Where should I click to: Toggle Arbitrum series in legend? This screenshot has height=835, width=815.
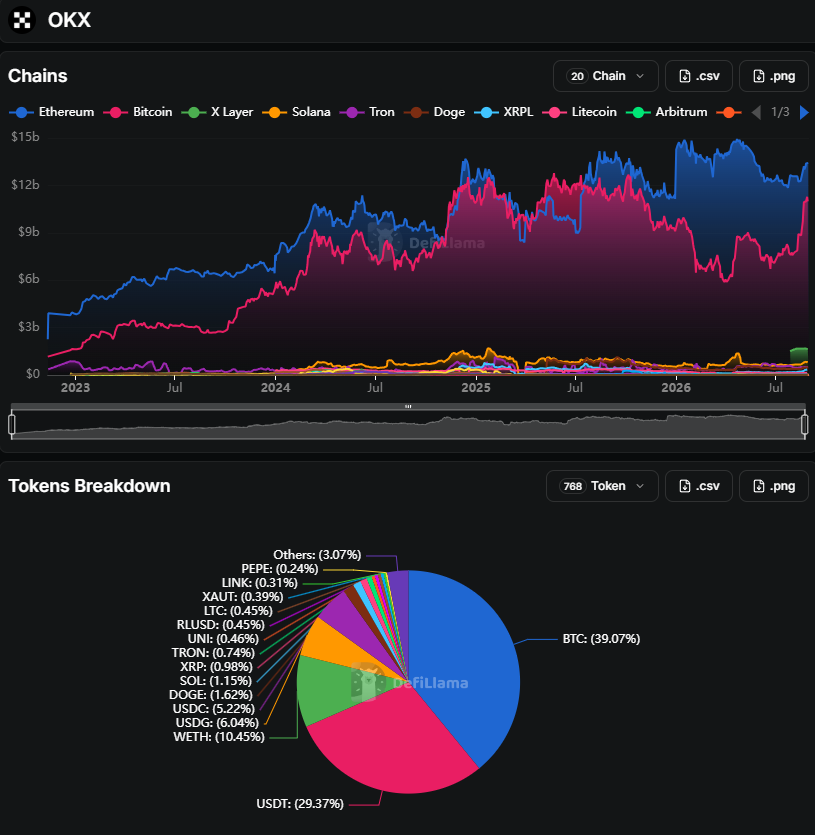click(x=667, y=112)
